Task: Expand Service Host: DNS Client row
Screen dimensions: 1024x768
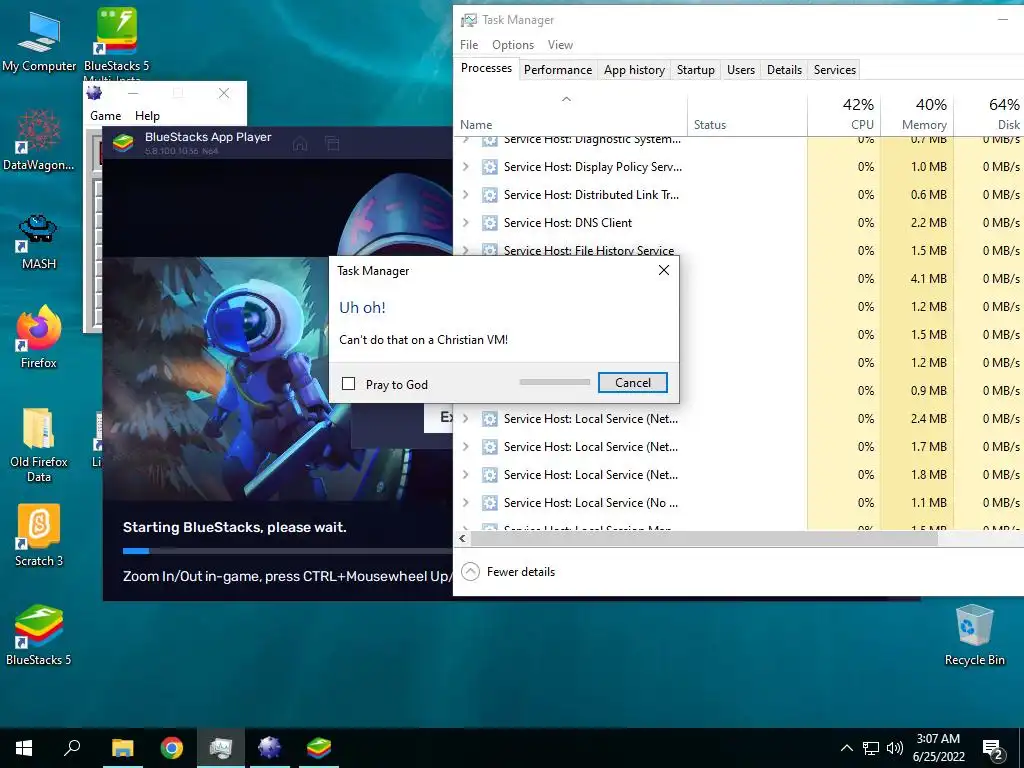Action: pos(466,223)
